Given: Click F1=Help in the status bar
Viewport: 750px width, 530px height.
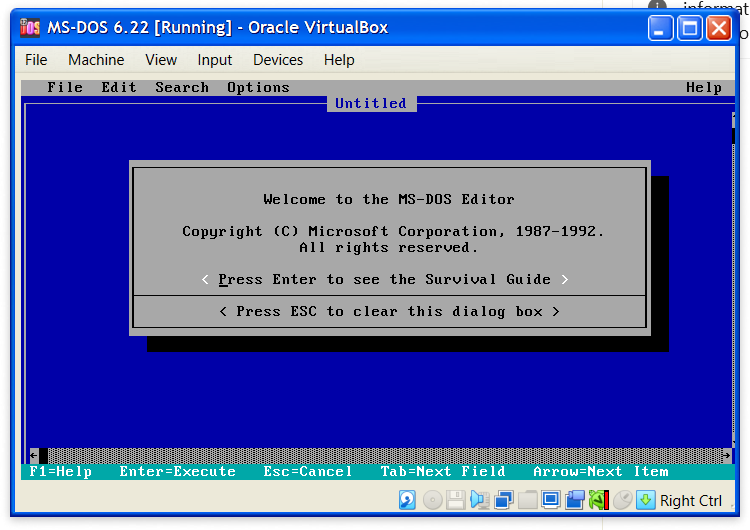Looking at the screenshot, I should coord(60,472).
